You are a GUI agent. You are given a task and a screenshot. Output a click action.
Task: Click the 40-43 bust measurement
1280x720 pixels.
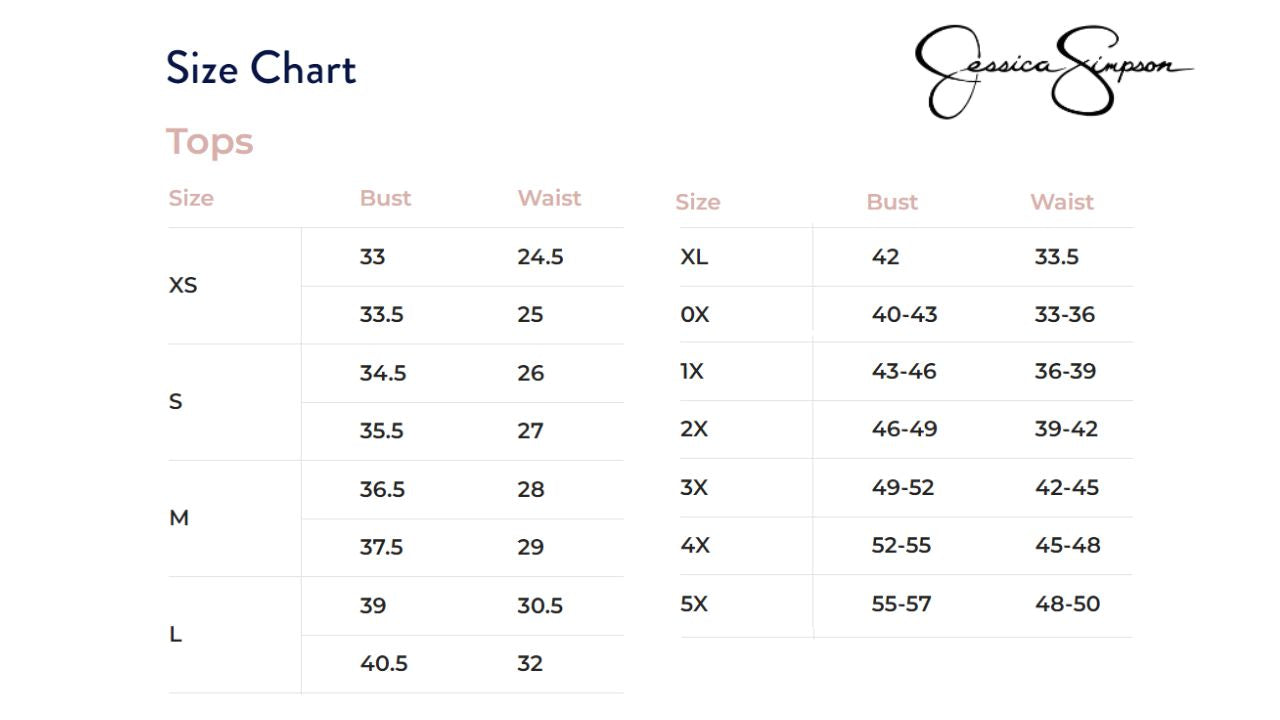click(x=904, y=314)
